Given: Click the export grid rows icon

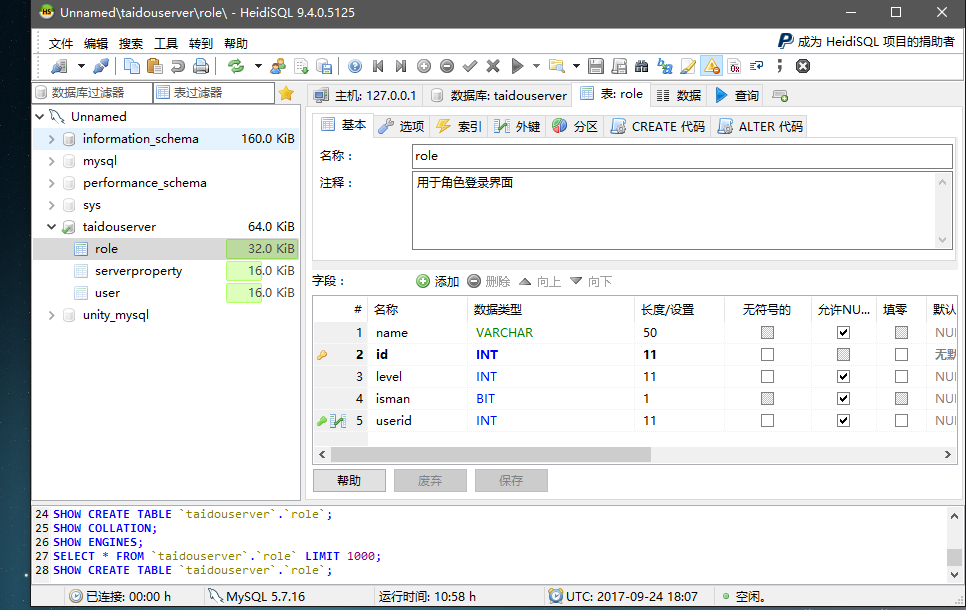Looking at the screenshot, I should click(x=301, y=66).
